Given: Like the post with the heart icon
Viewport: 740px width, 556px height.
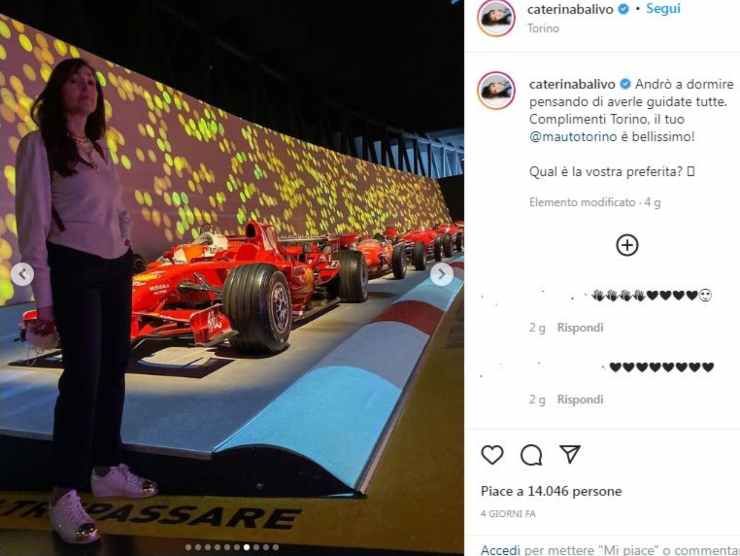Looking at the screenshot, I should coord(492,455).
